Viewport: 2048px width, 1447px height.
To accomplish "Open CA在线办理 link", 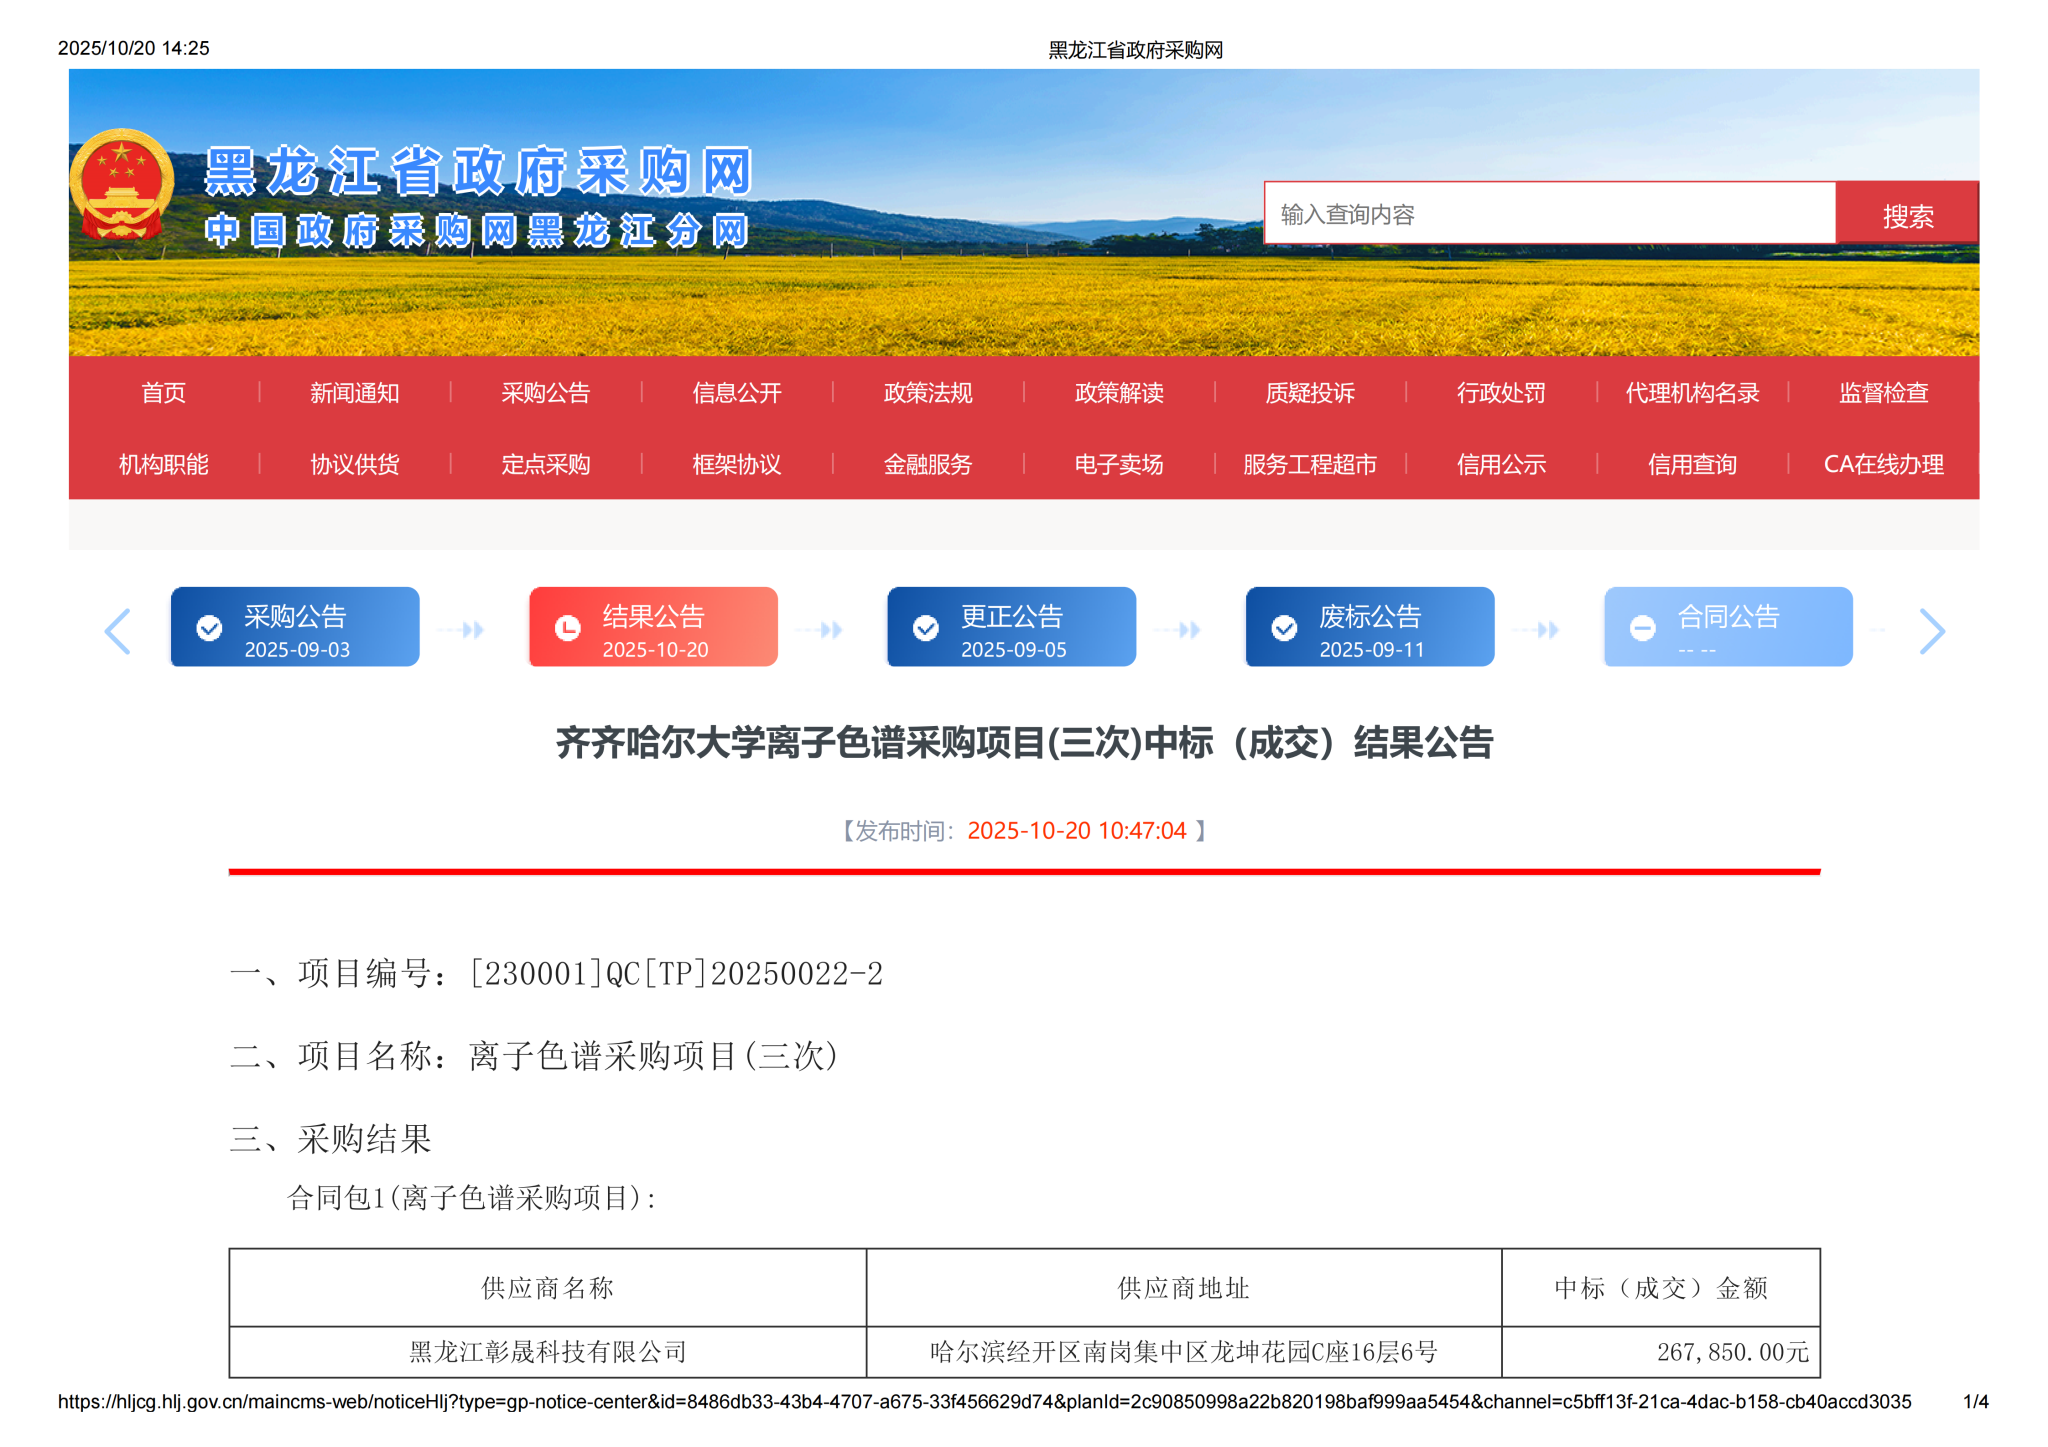I will pos(1882,465).
